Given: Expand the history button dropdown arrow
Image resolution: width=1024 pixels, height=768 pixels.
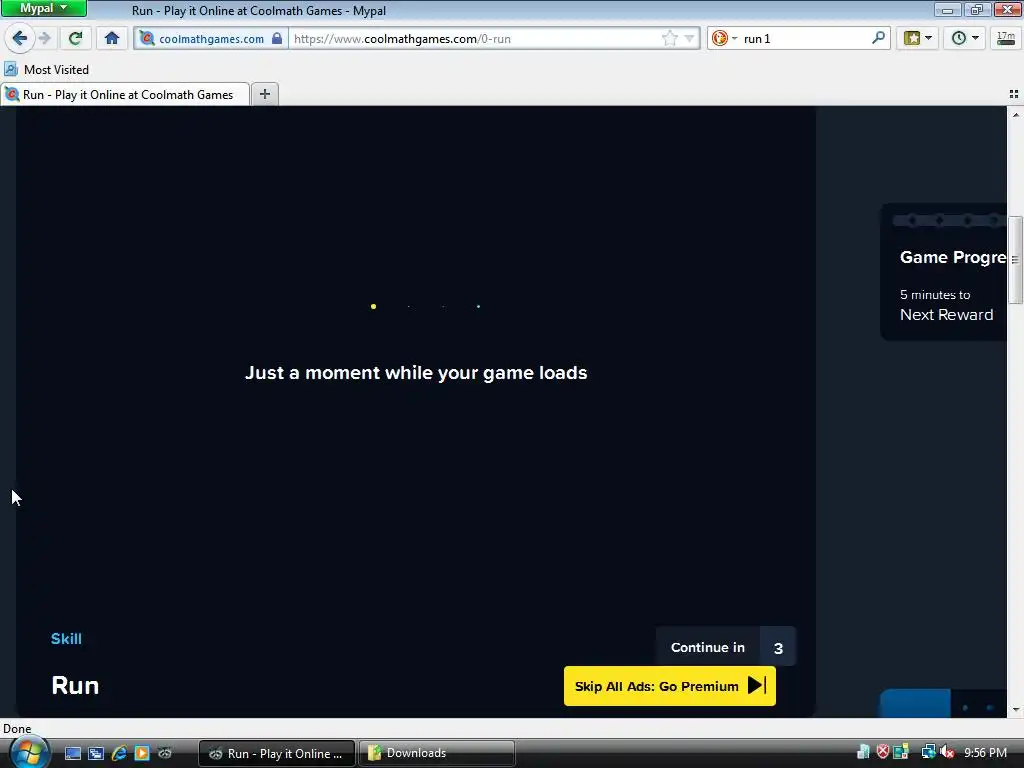Looking at the screenshot, I should coord(976,39).
